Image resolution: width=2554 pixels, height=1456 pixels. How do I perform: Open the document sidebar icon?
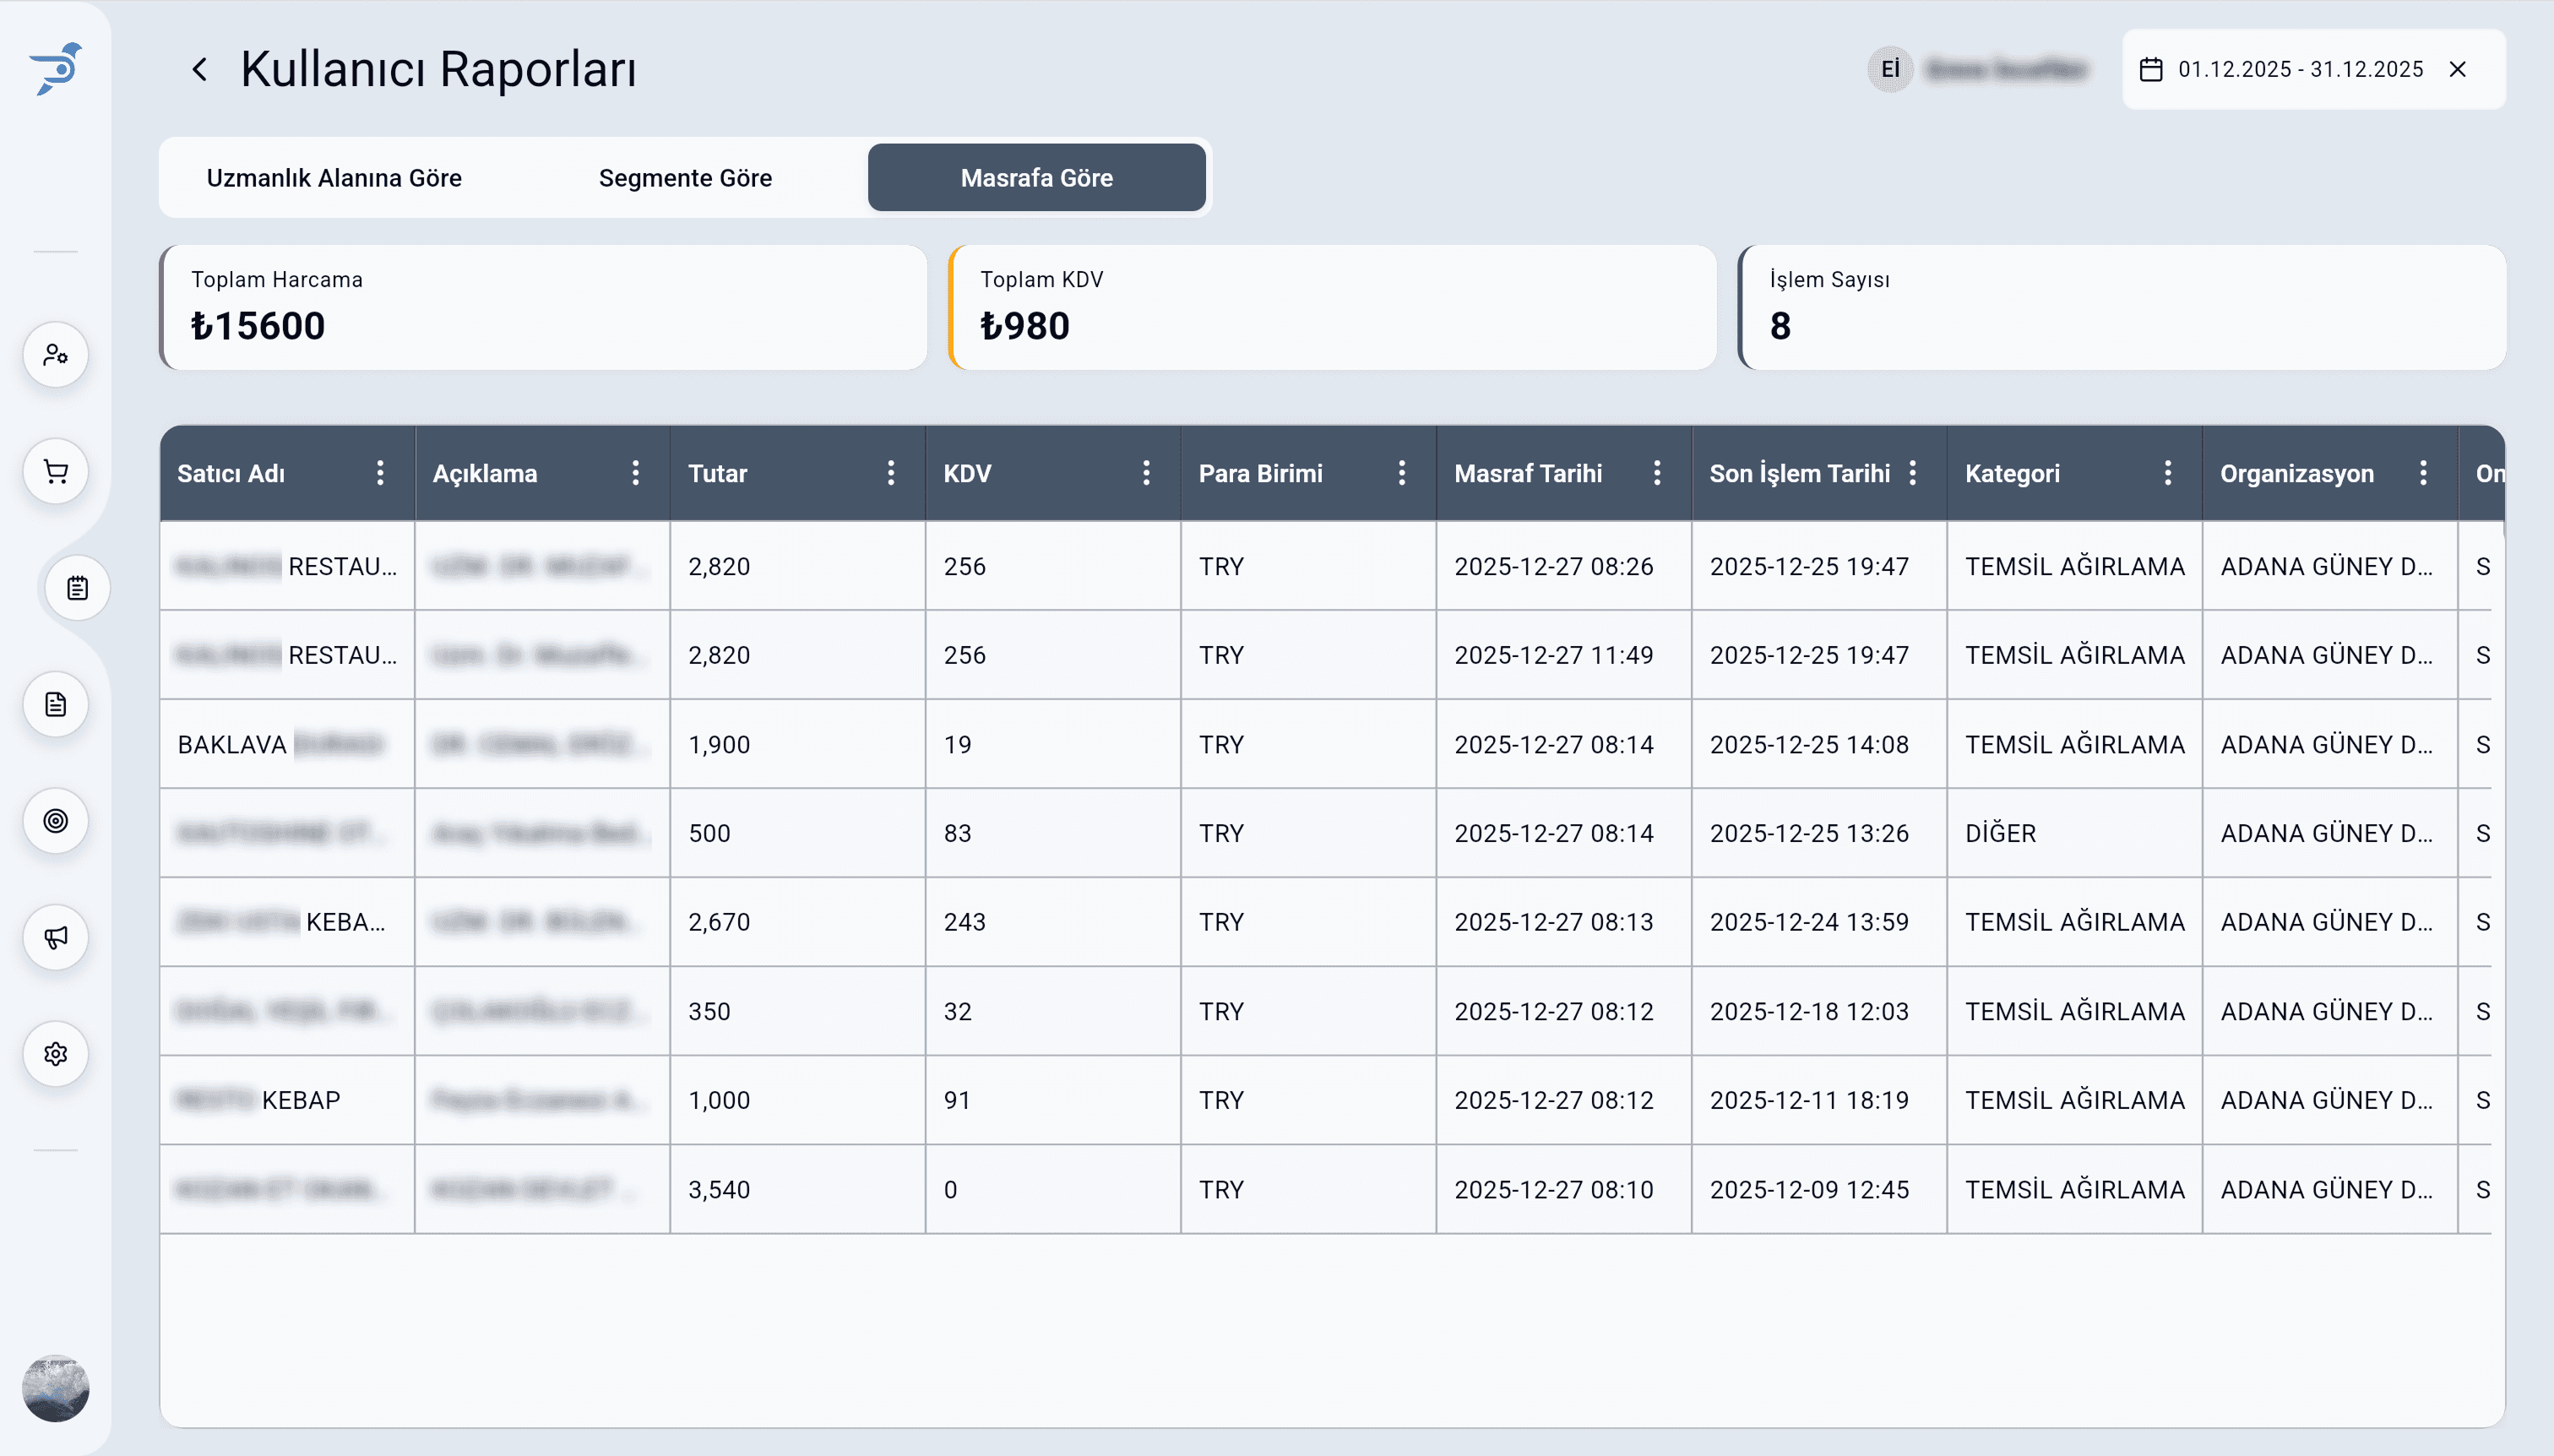[x=56, y=705]
